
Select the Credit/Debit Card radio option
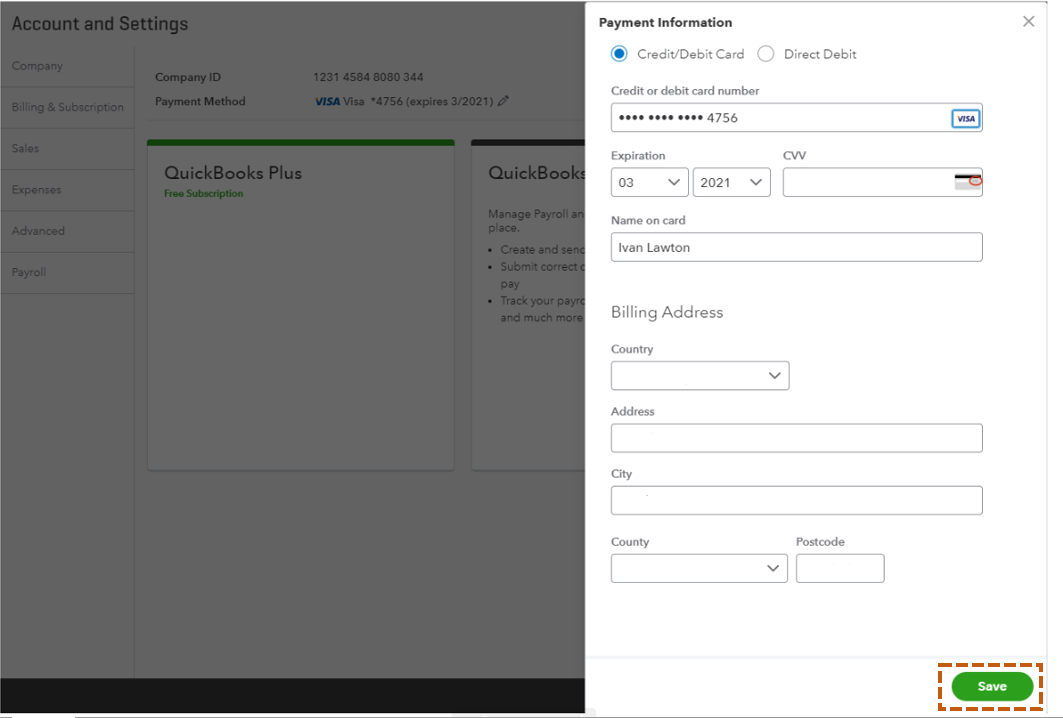pyautogui.click(x=619, y=54)
